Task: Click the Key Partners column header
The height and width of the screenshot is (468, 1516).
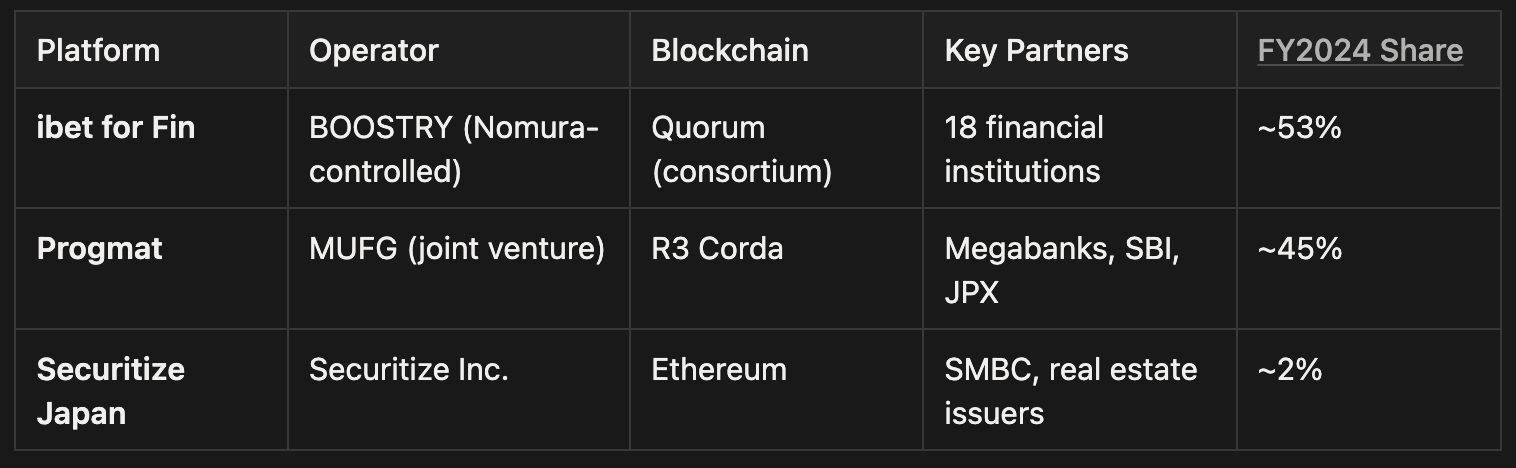Action: pyautogui.click(x=1036, y=51)
